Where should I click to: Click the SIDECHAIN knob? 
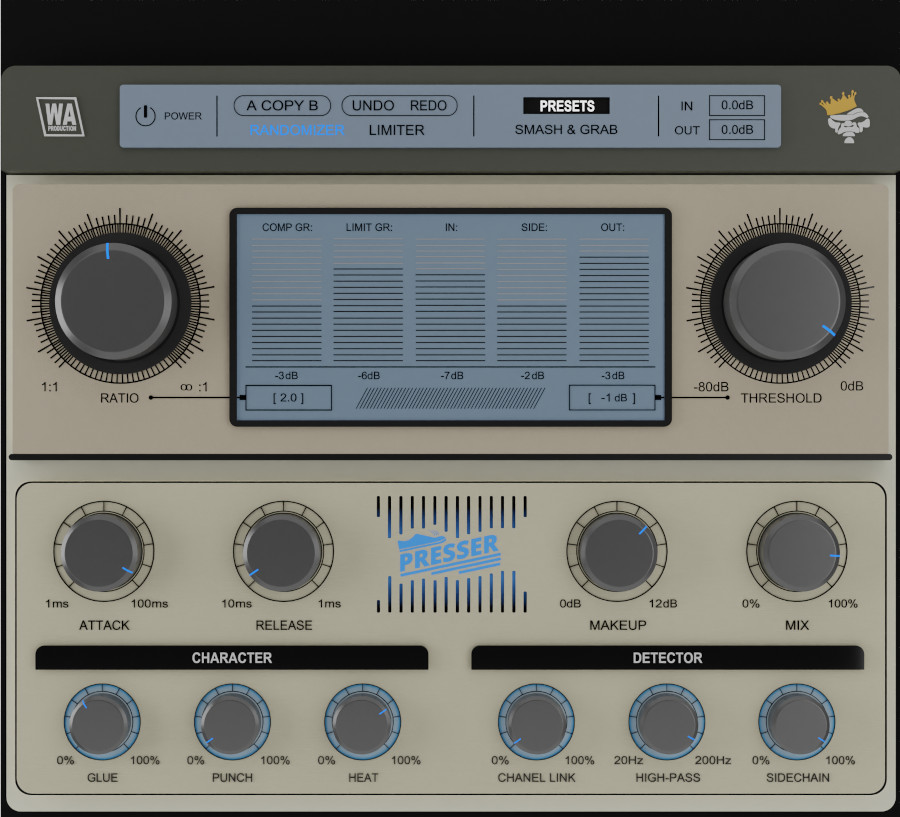point(797,721)
